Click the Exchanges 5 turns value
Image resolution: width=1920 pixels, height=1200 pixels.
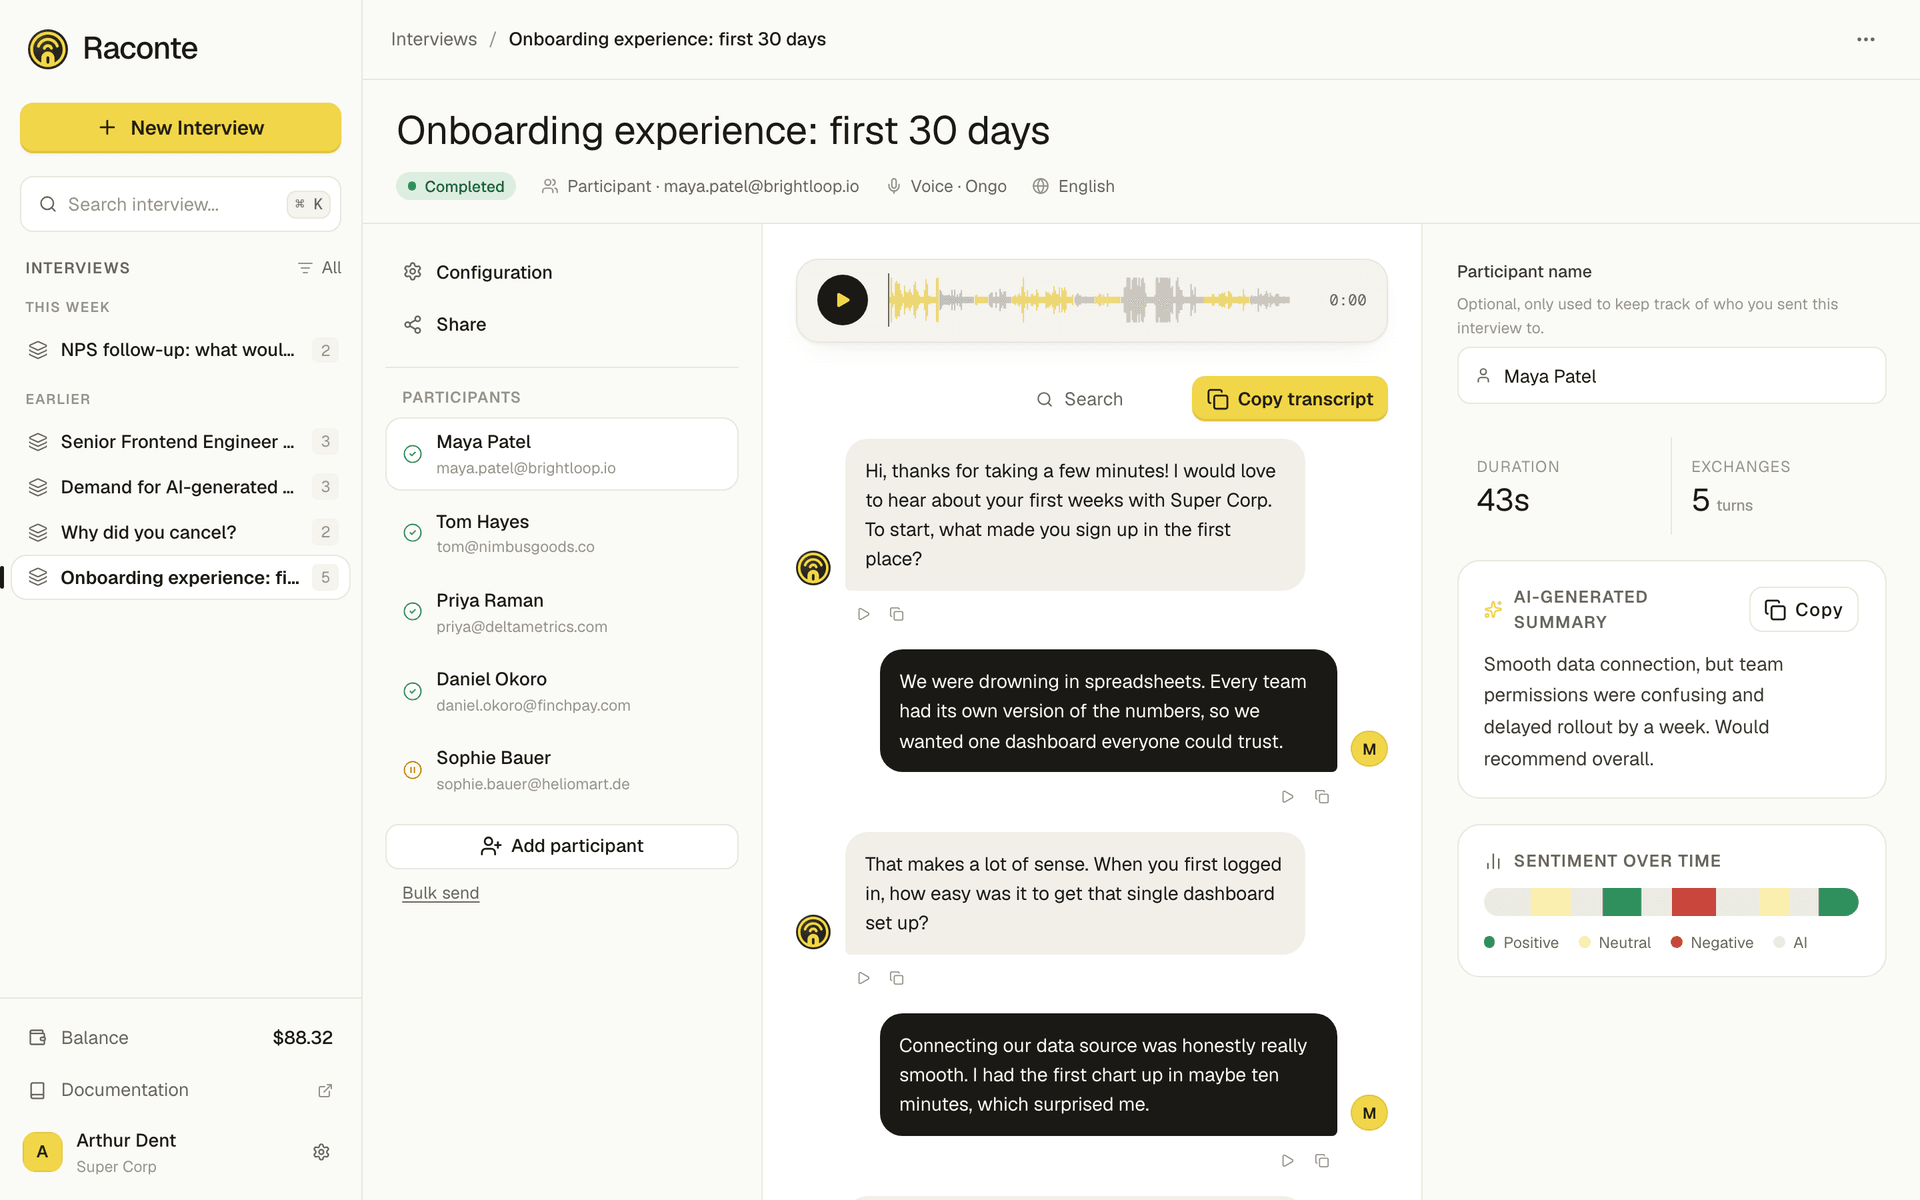[1722, 500]
